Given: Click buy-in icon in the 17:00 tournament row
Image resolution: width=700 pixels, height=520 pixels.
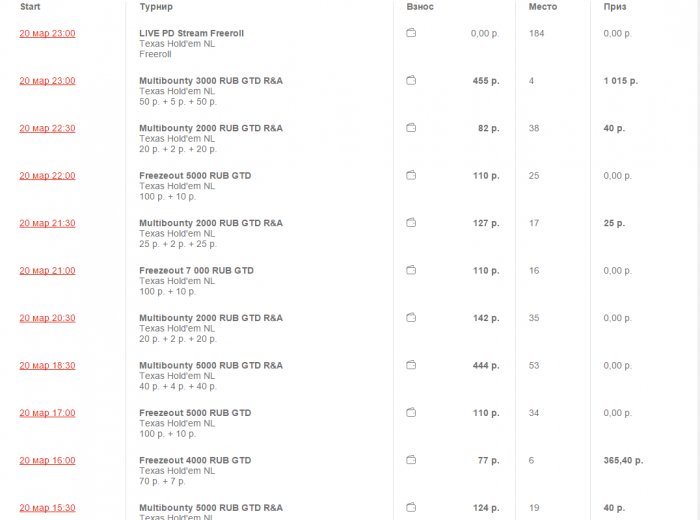Looking at the screenshot, I should tap(411, 413).
